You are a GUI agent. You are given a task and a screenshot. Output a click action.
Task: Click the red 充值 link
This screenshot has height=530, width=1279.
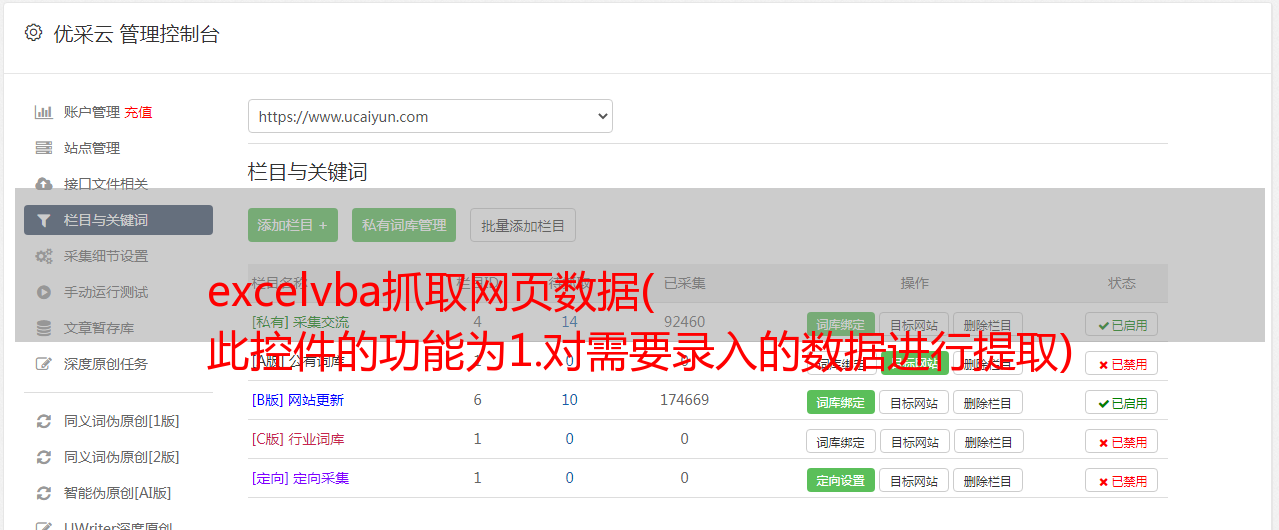pos(139,112)
